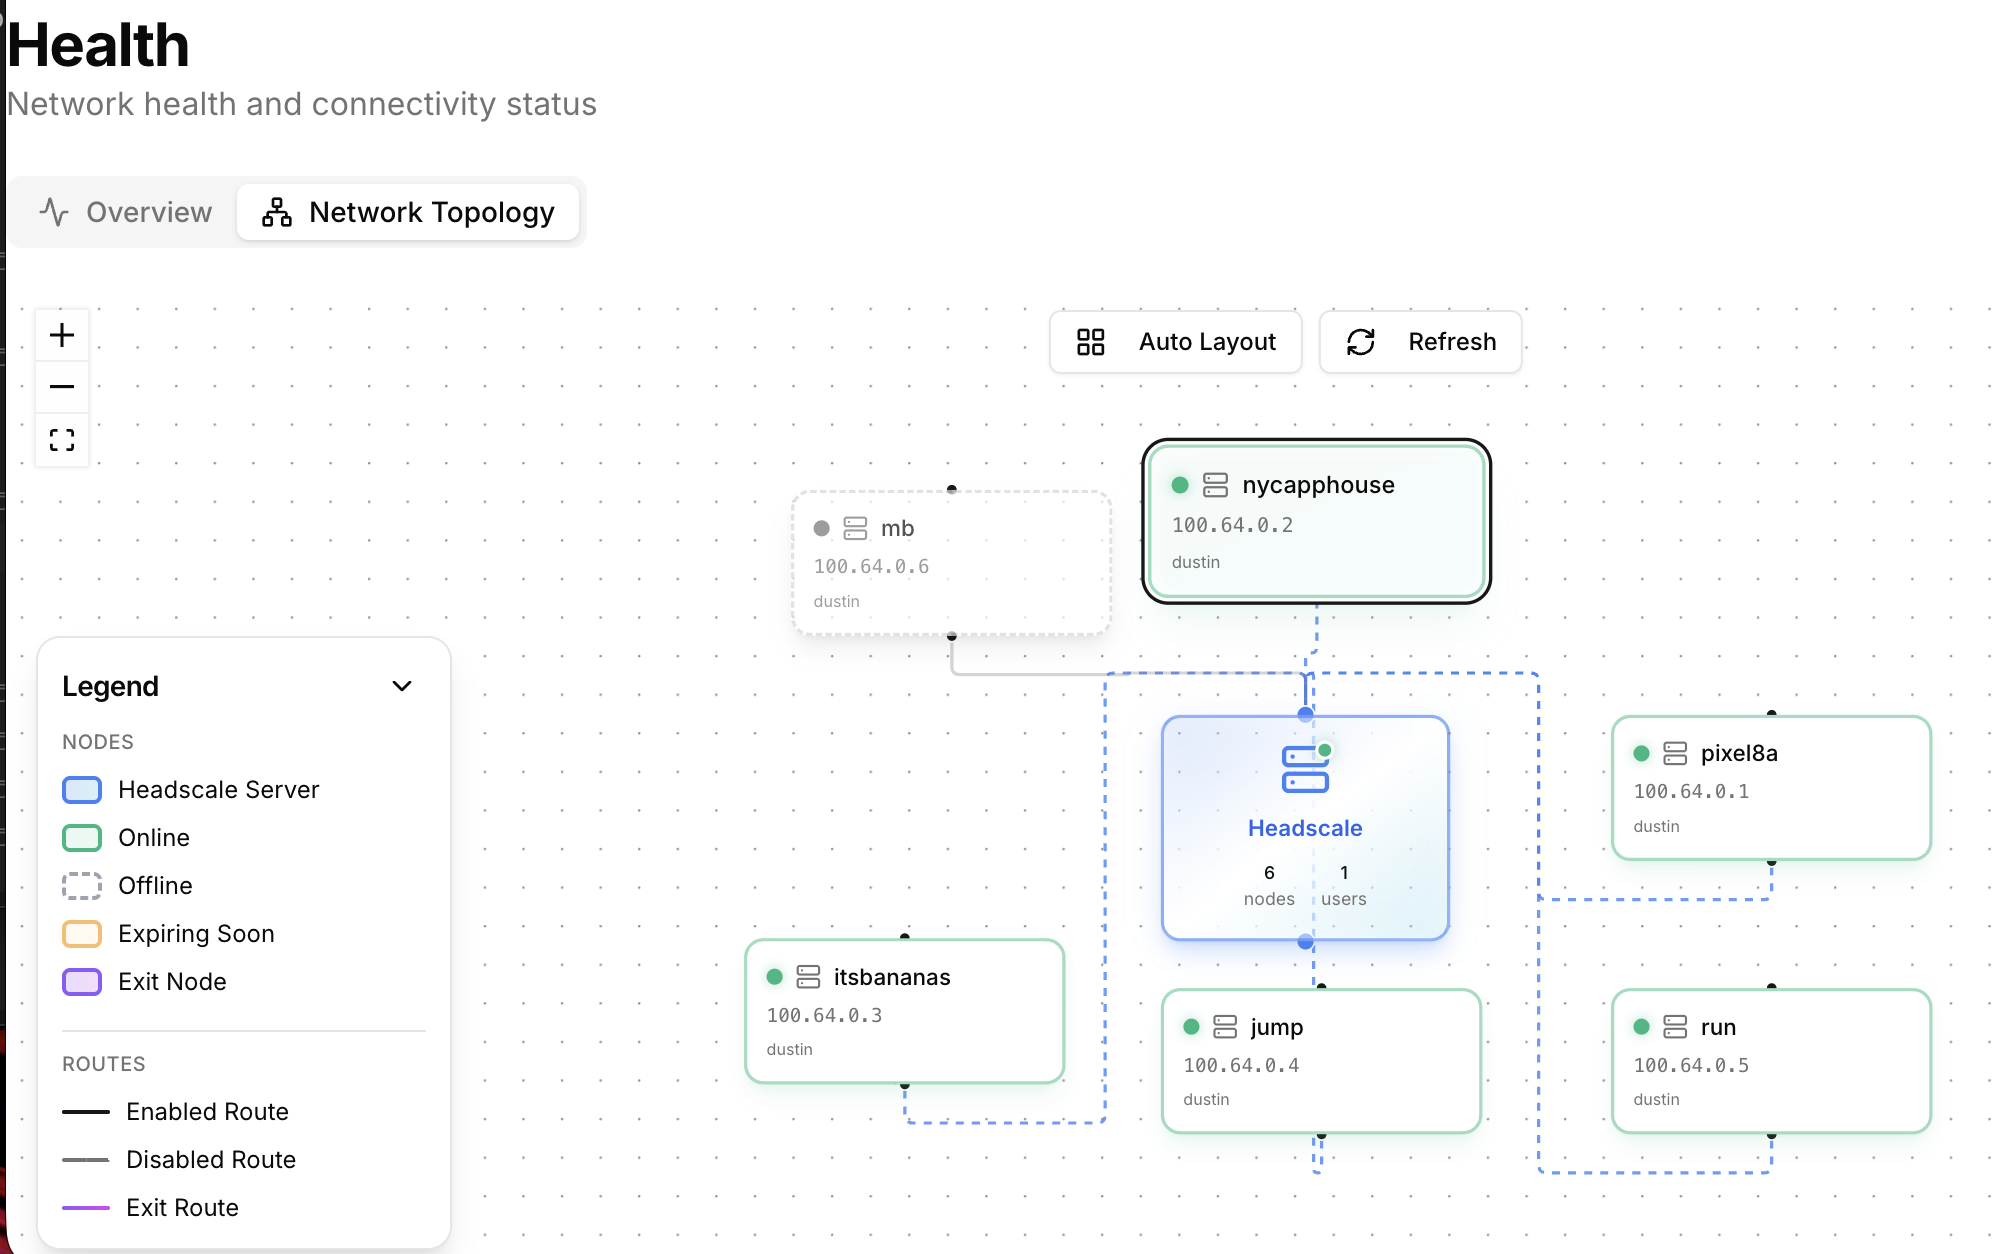Click the Network Topology branch icon
2000x1254 pixels.
(275, 212)
